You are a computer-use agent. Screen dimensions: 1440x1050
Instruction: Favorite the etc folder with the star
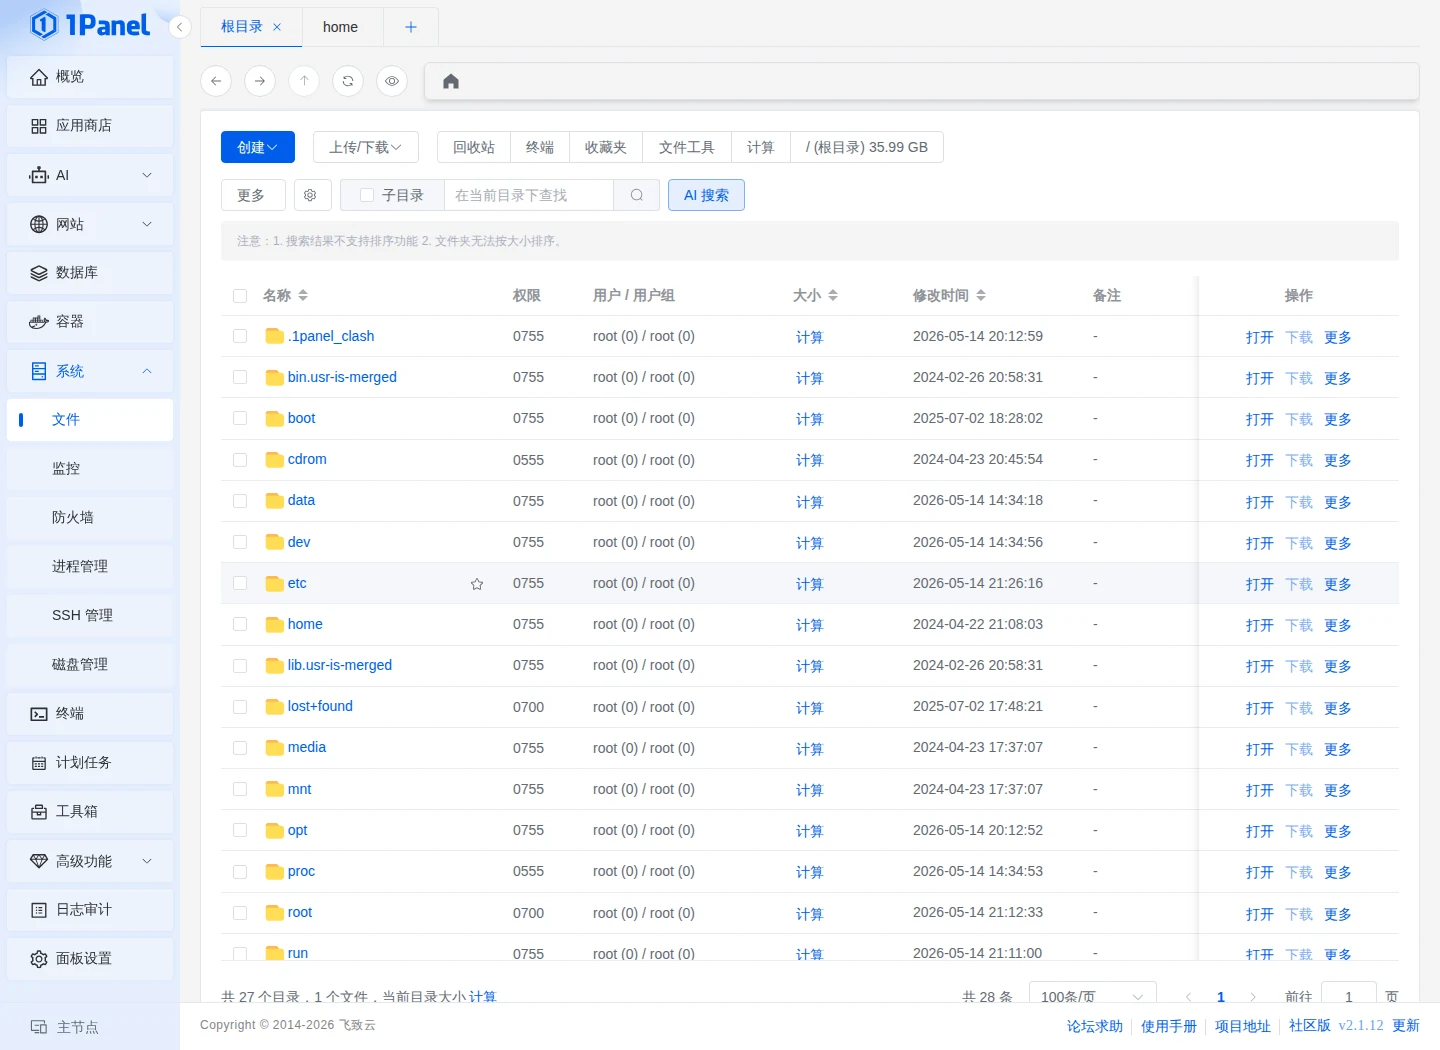pos(477,584)
